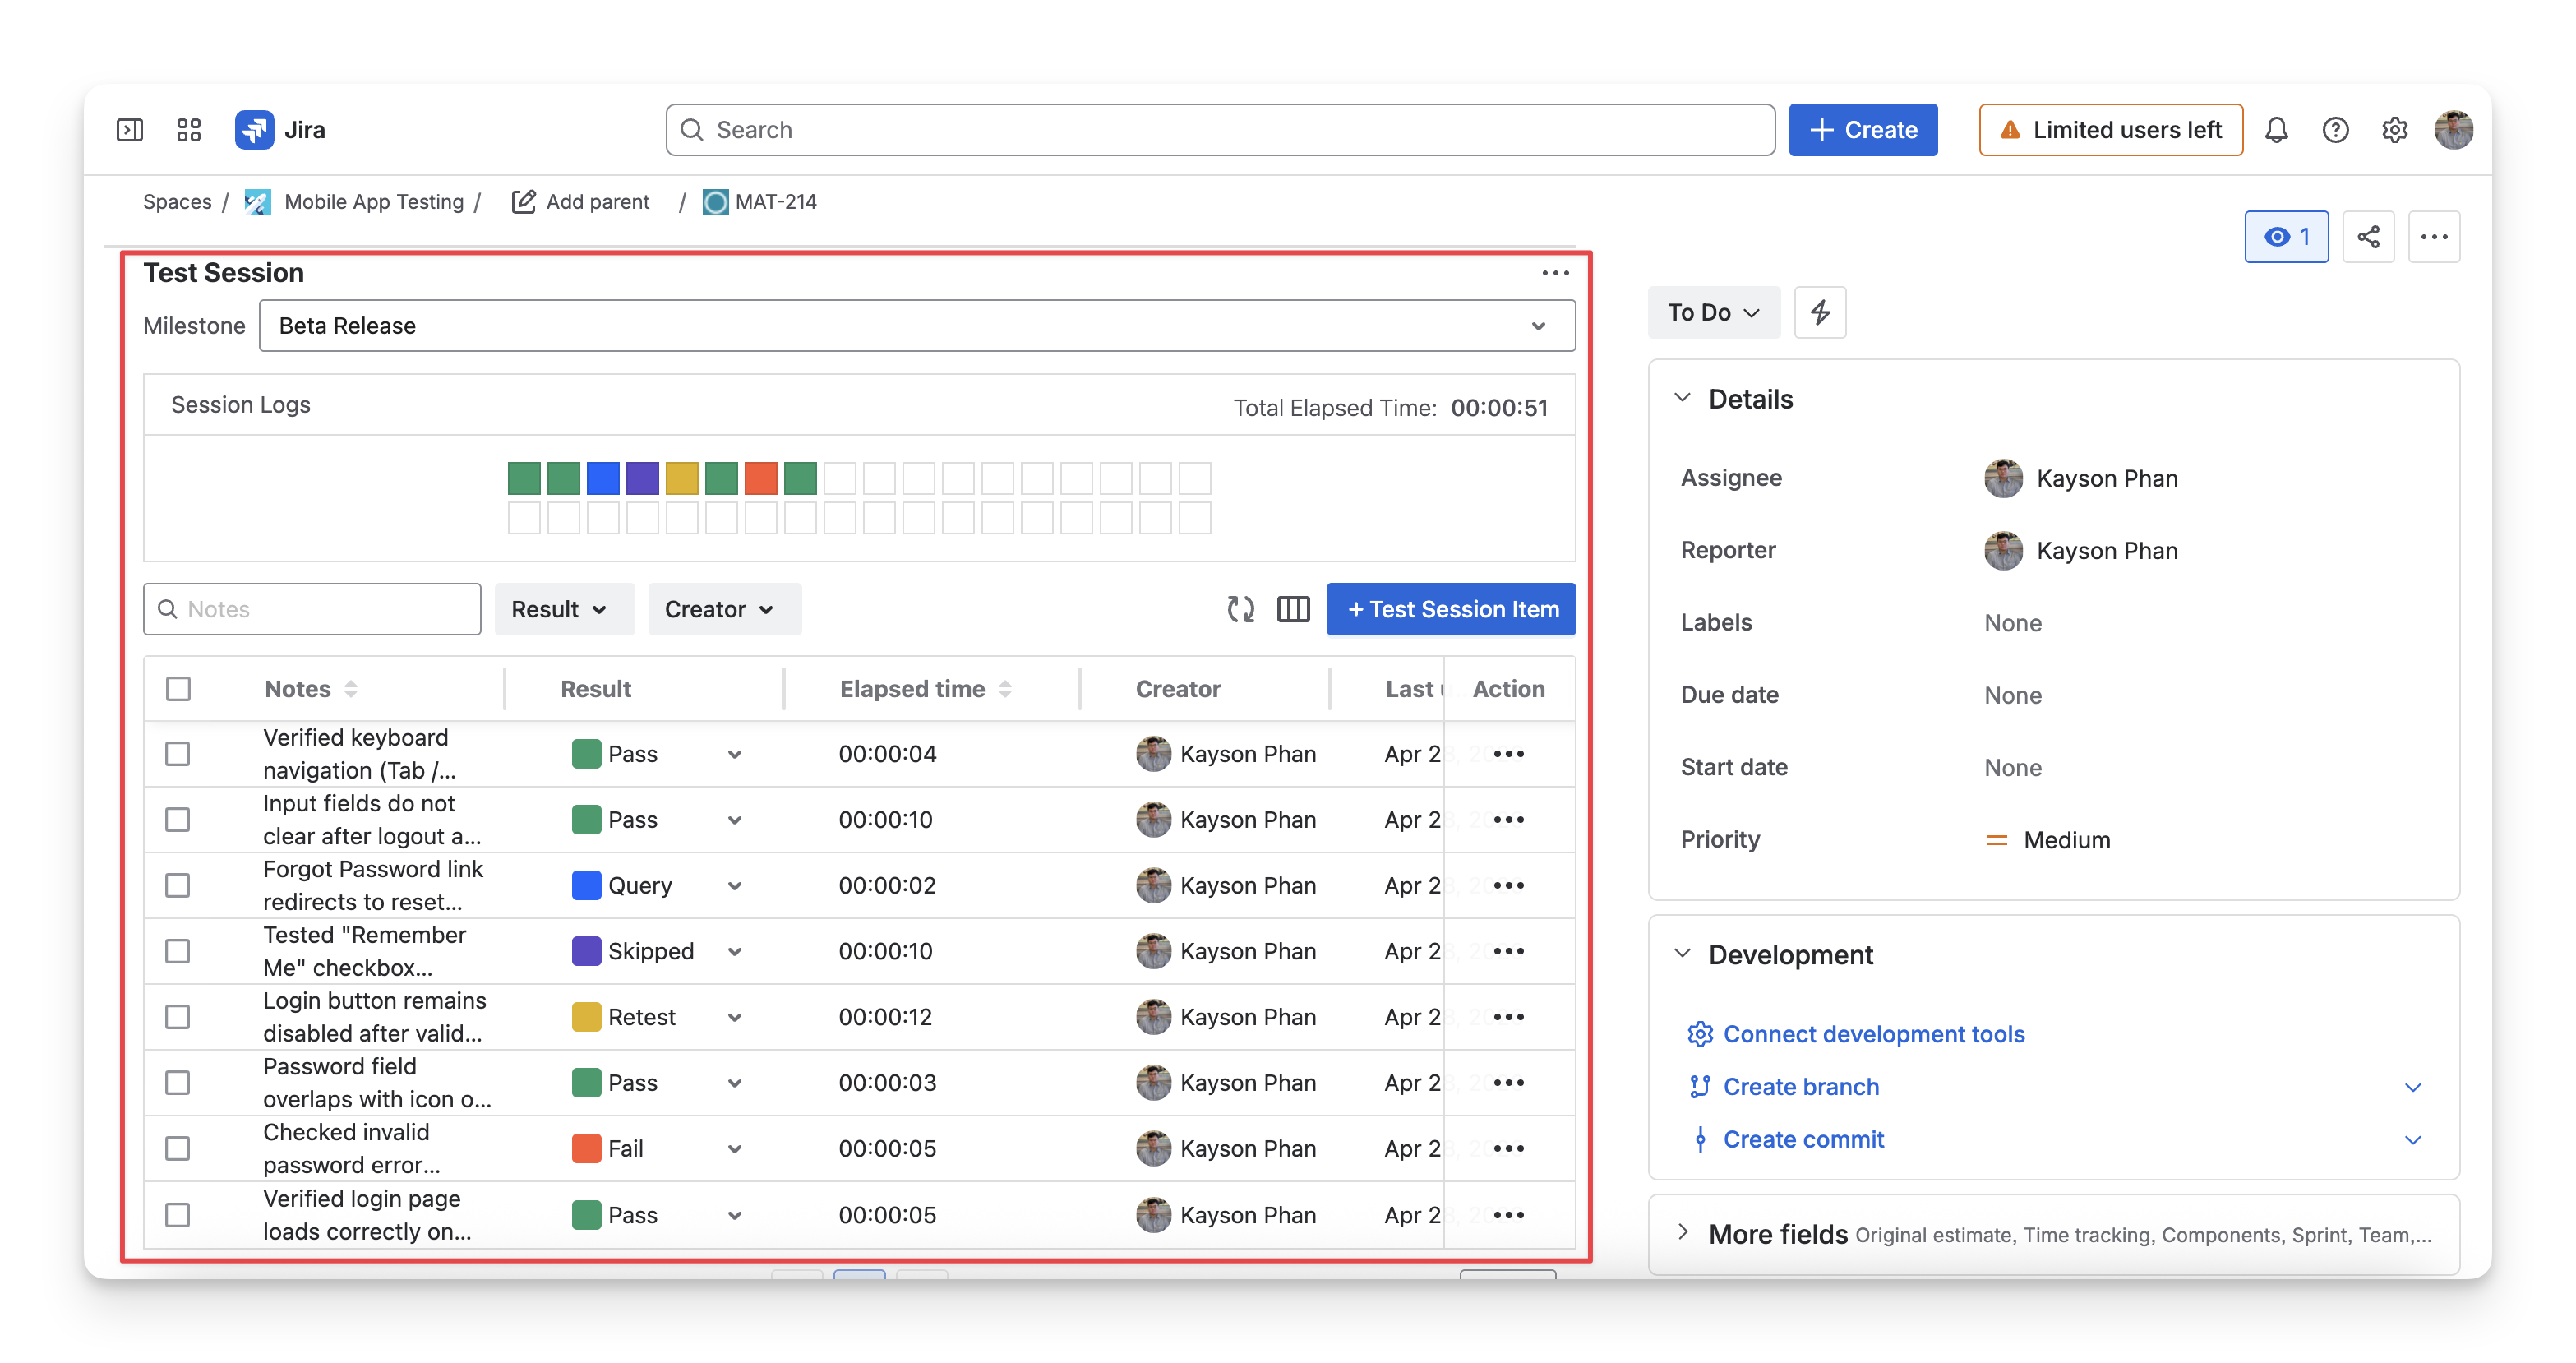This screenshot has height=1363, width=2576.
Task: Collapse the sidebar panel icon
Action: pyautogui.click(x=130, y=130)
